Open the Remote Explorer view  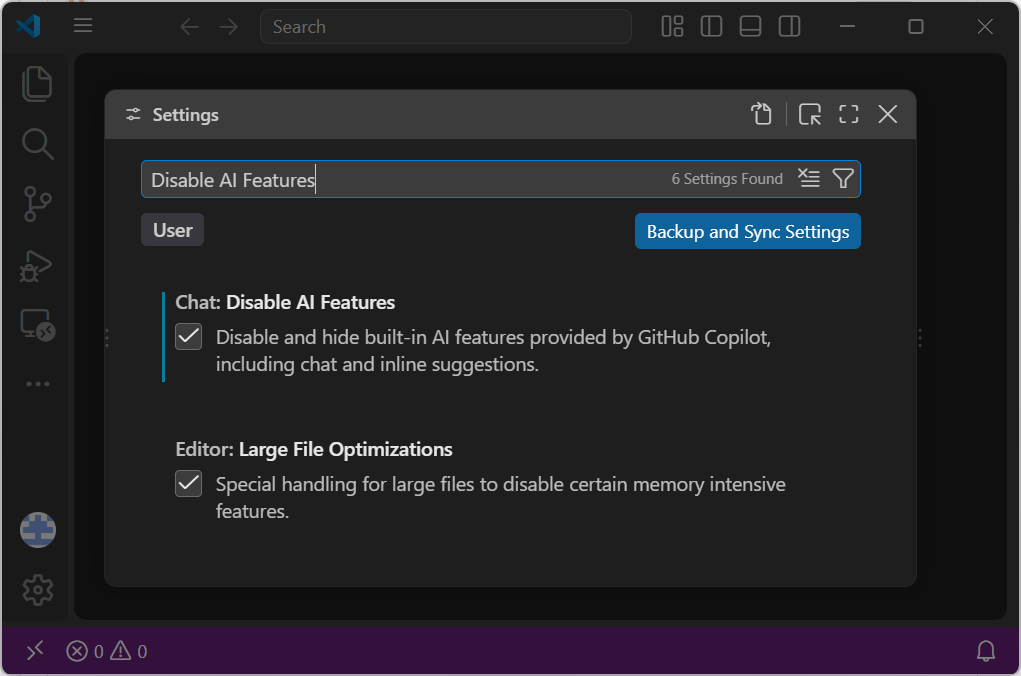pos(37,325)
